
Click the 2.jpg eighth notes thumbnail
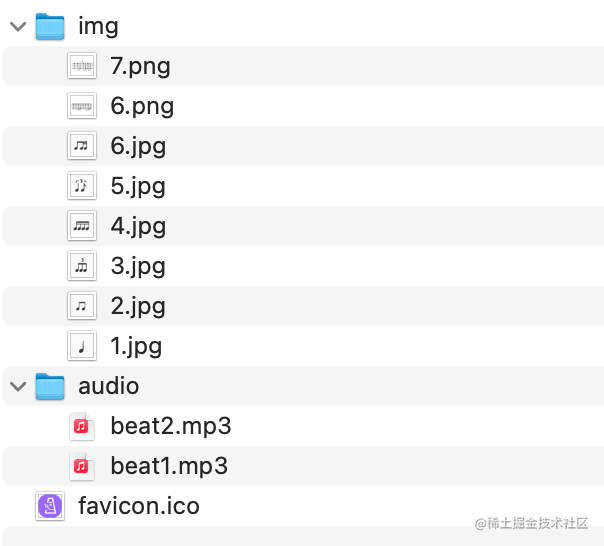82,306
